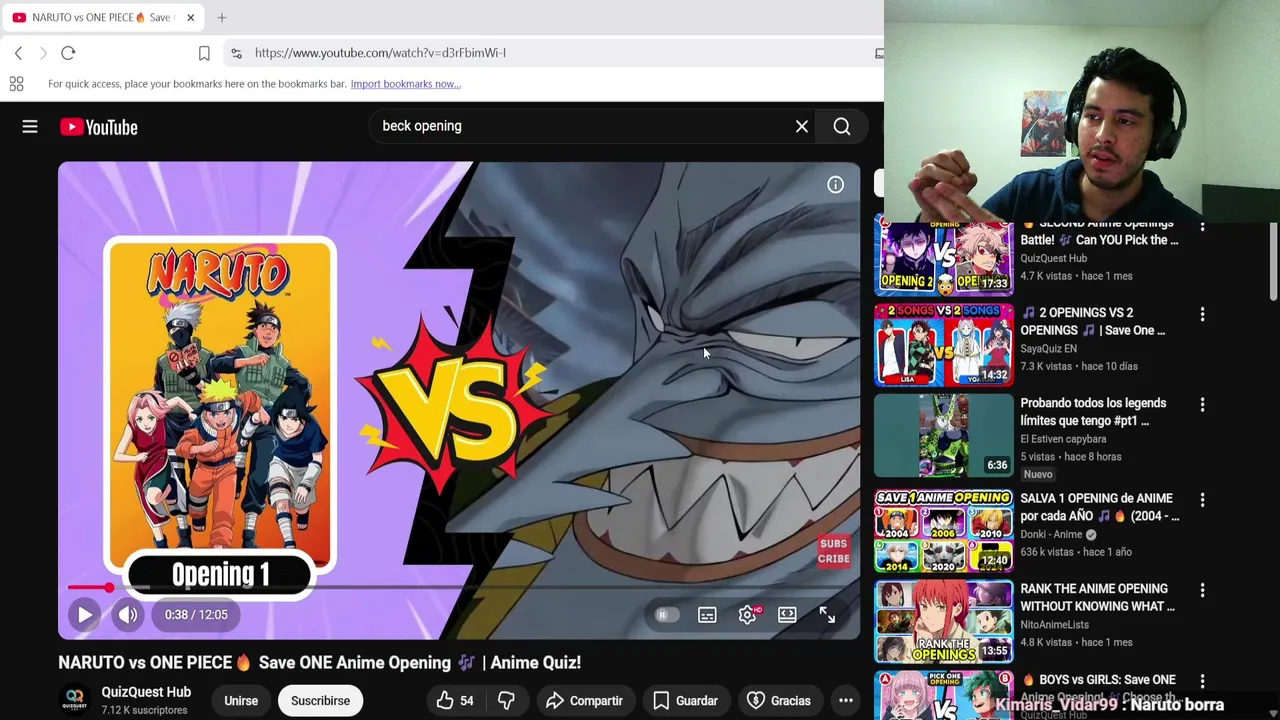Click the Unirse button
Image resolution: width=1280 pixels, height=720 pixels.
241,701
